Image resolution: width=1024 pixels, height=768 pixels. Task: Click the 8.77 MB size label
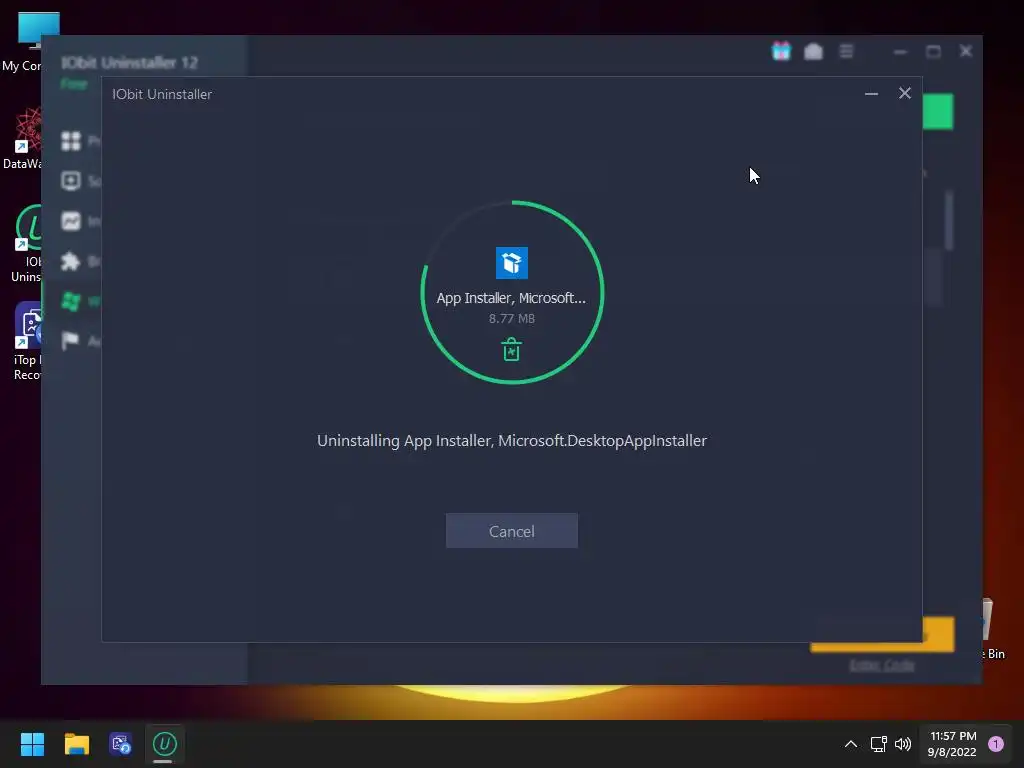[511, 319]
